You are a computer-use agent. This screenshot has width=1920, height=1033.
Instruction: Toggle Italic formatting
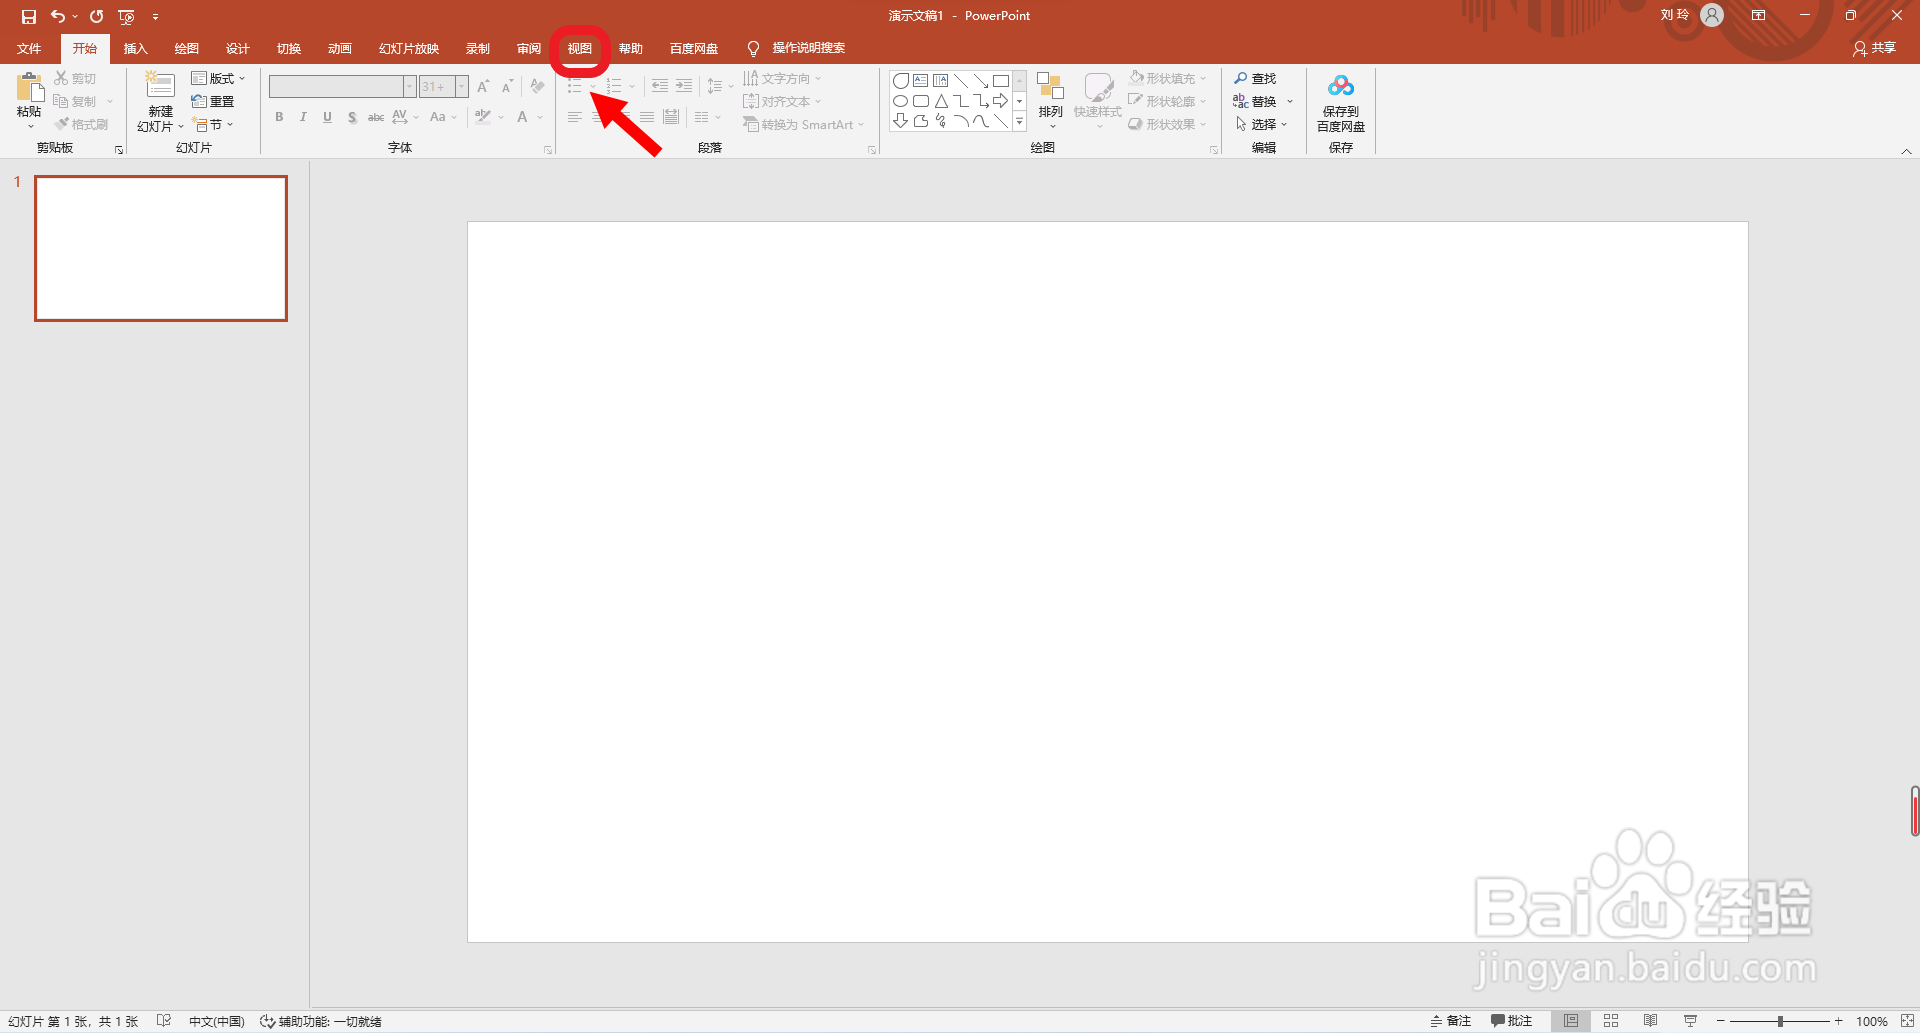click(x=303, y=117)
